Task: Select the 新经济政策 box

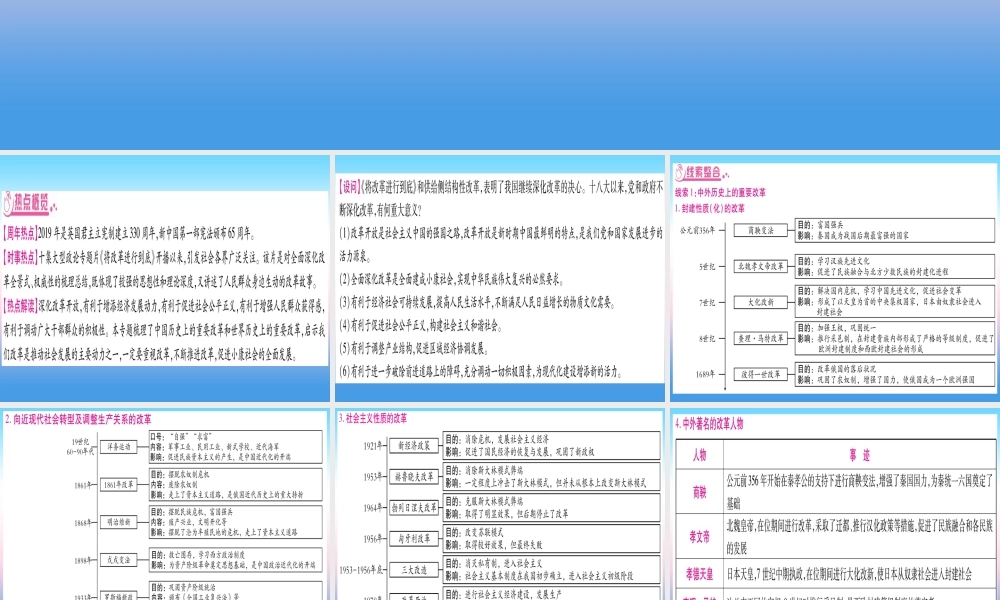Action: [x=414, y=446]
